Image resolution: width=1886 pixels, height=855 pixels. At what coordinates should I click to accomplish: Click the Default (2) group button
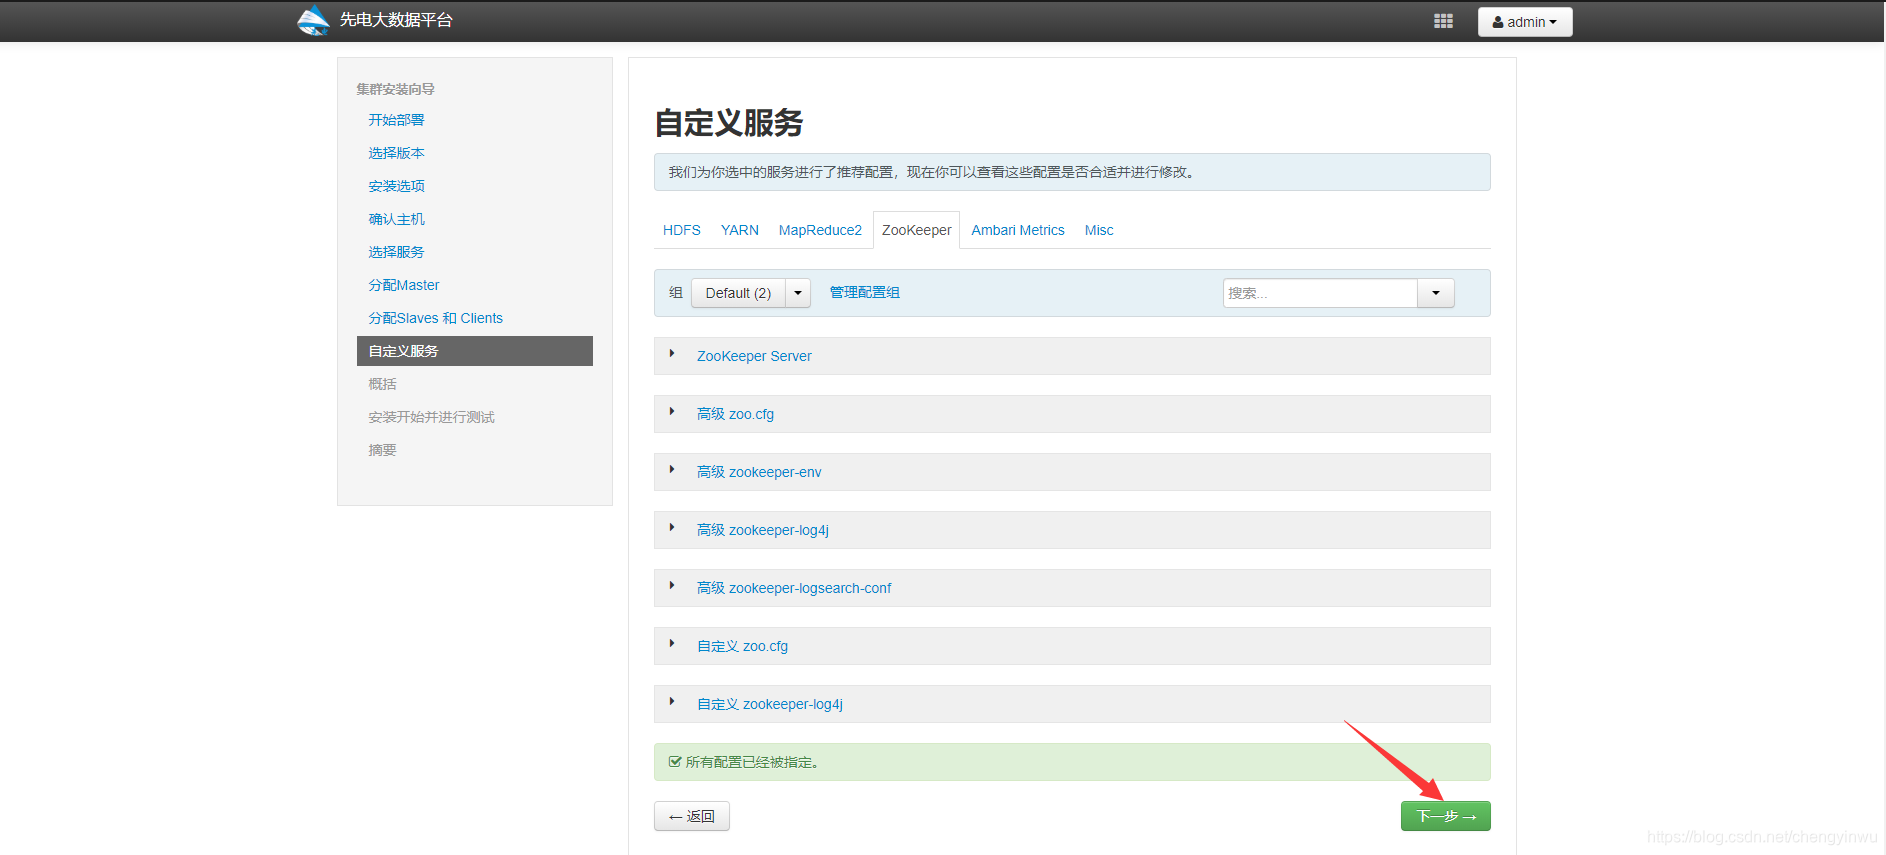click(x=738, y=293)
